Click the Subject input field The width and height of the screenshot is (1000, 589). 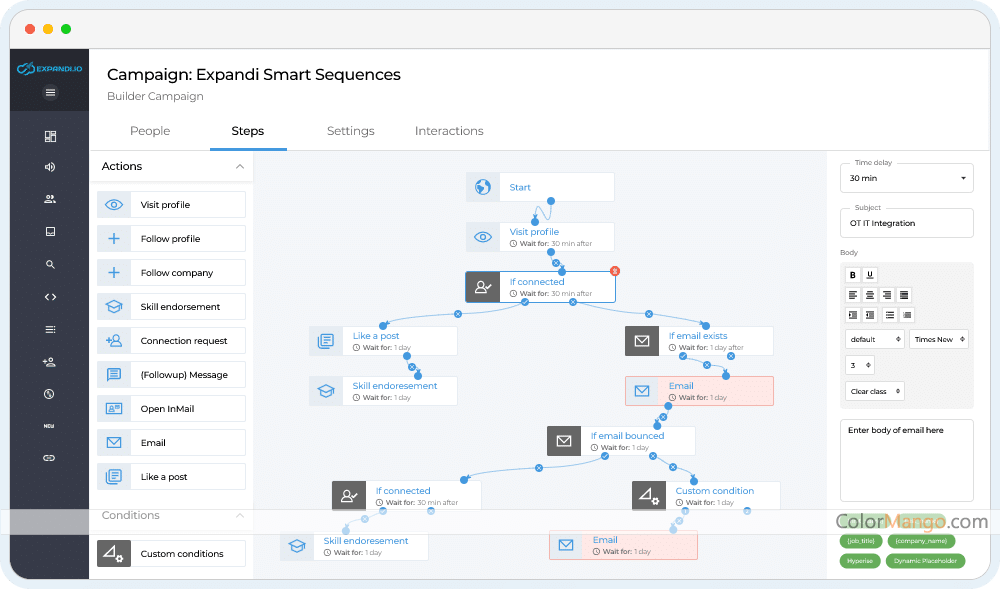coord(906,223)
